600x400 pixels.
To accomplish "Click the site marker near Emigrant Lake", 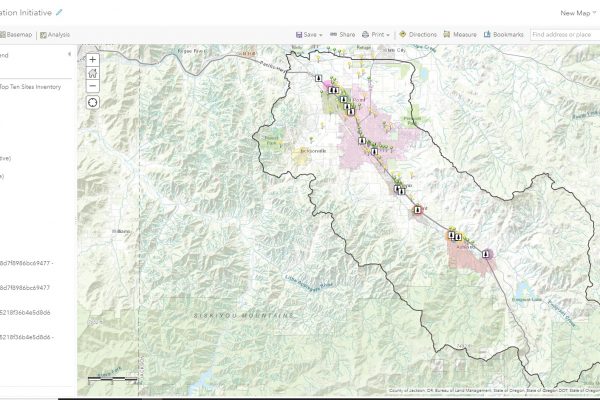I will coord(486,254).
